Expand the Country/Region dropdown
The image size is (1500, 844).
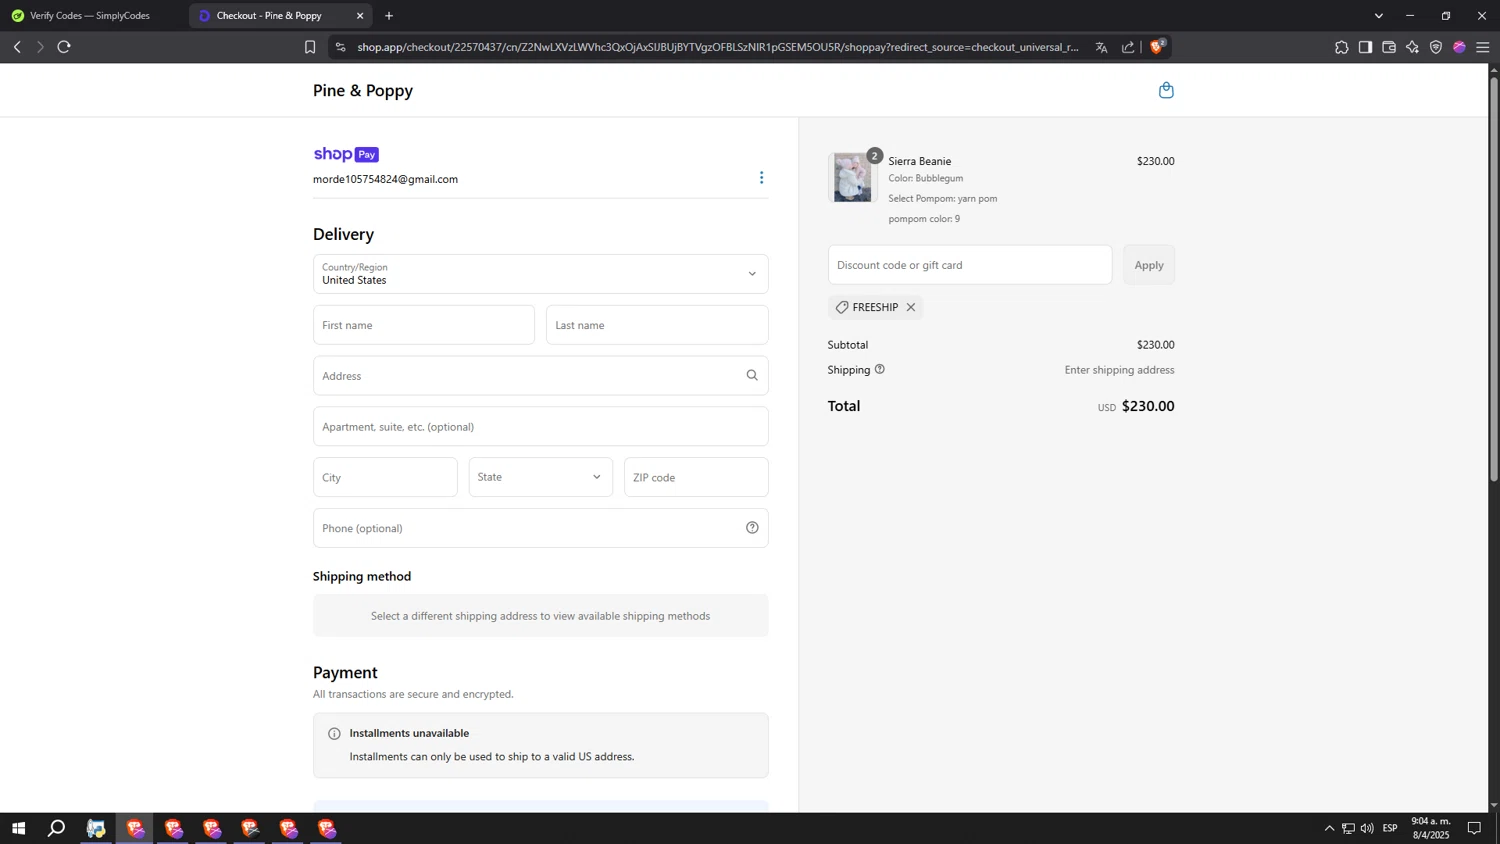click(x=541, y=274)
